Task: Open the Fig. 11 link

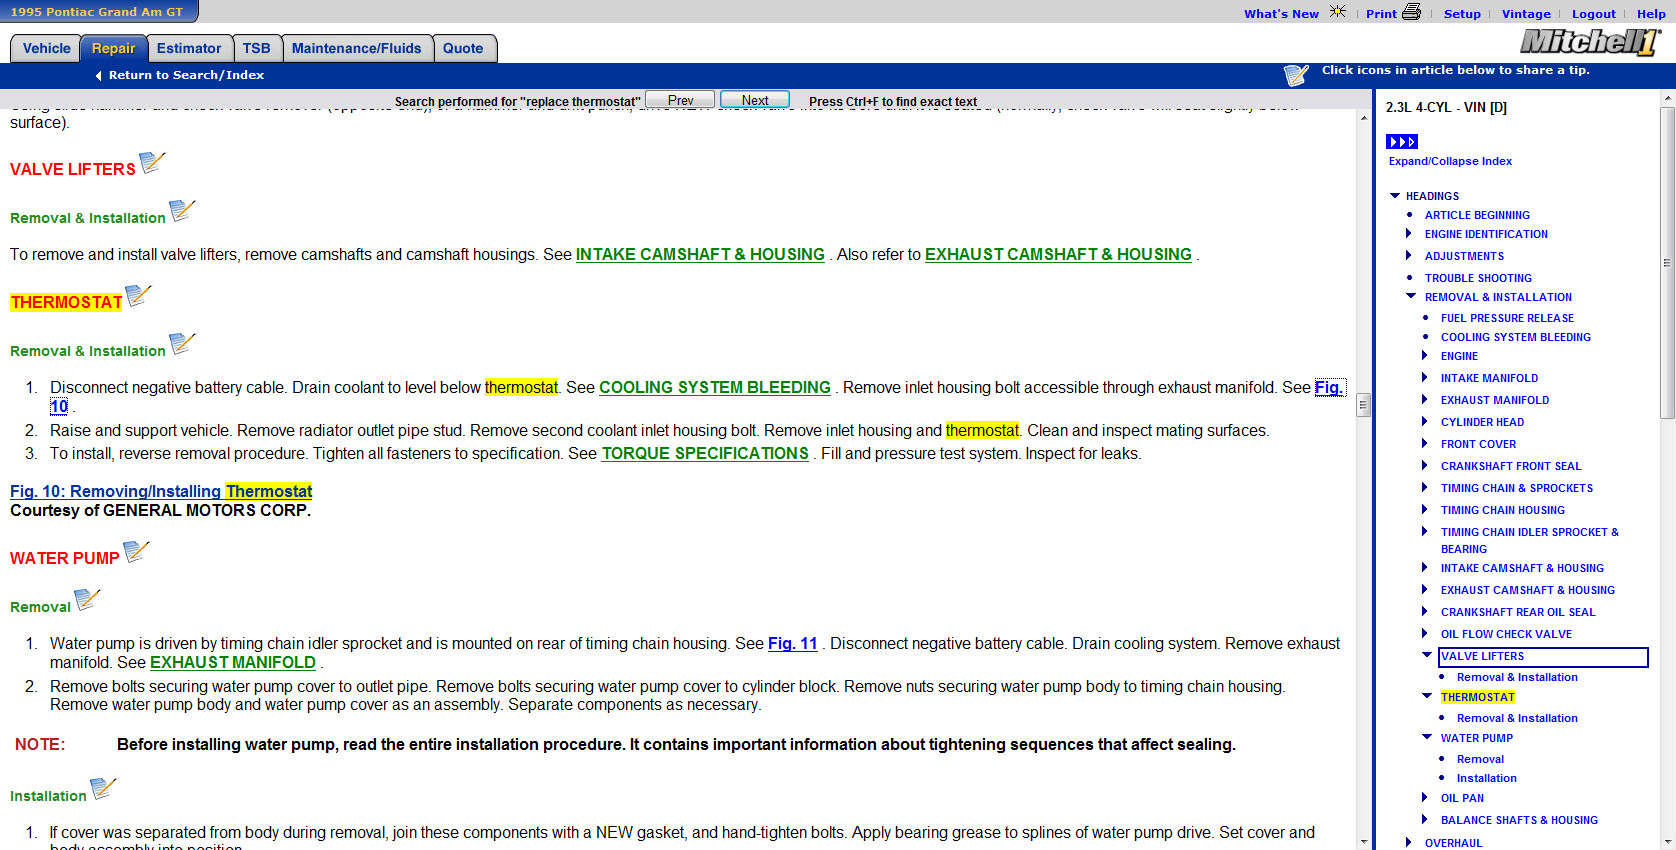Action: [793, 643]
